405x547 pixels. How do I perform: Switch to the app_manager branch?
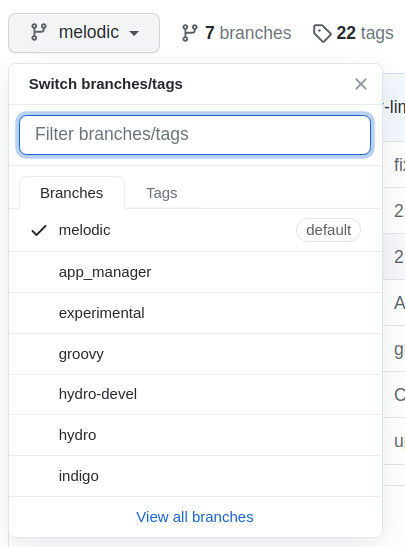tap(195, 272)
